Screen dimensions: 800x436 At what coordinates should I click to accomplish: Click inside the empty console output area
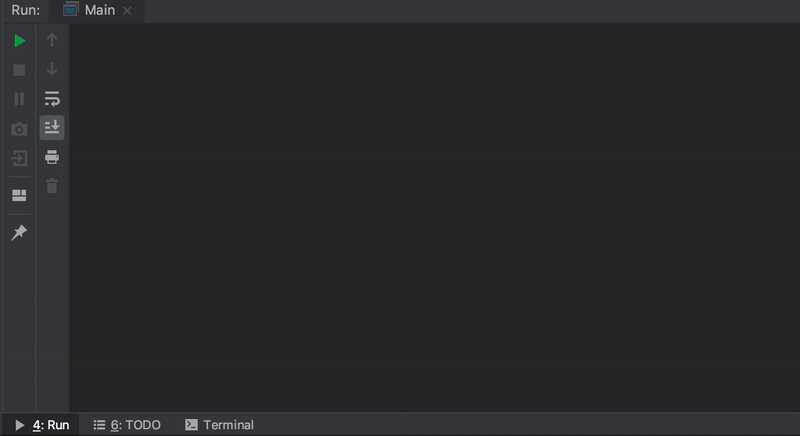[434, 217]
